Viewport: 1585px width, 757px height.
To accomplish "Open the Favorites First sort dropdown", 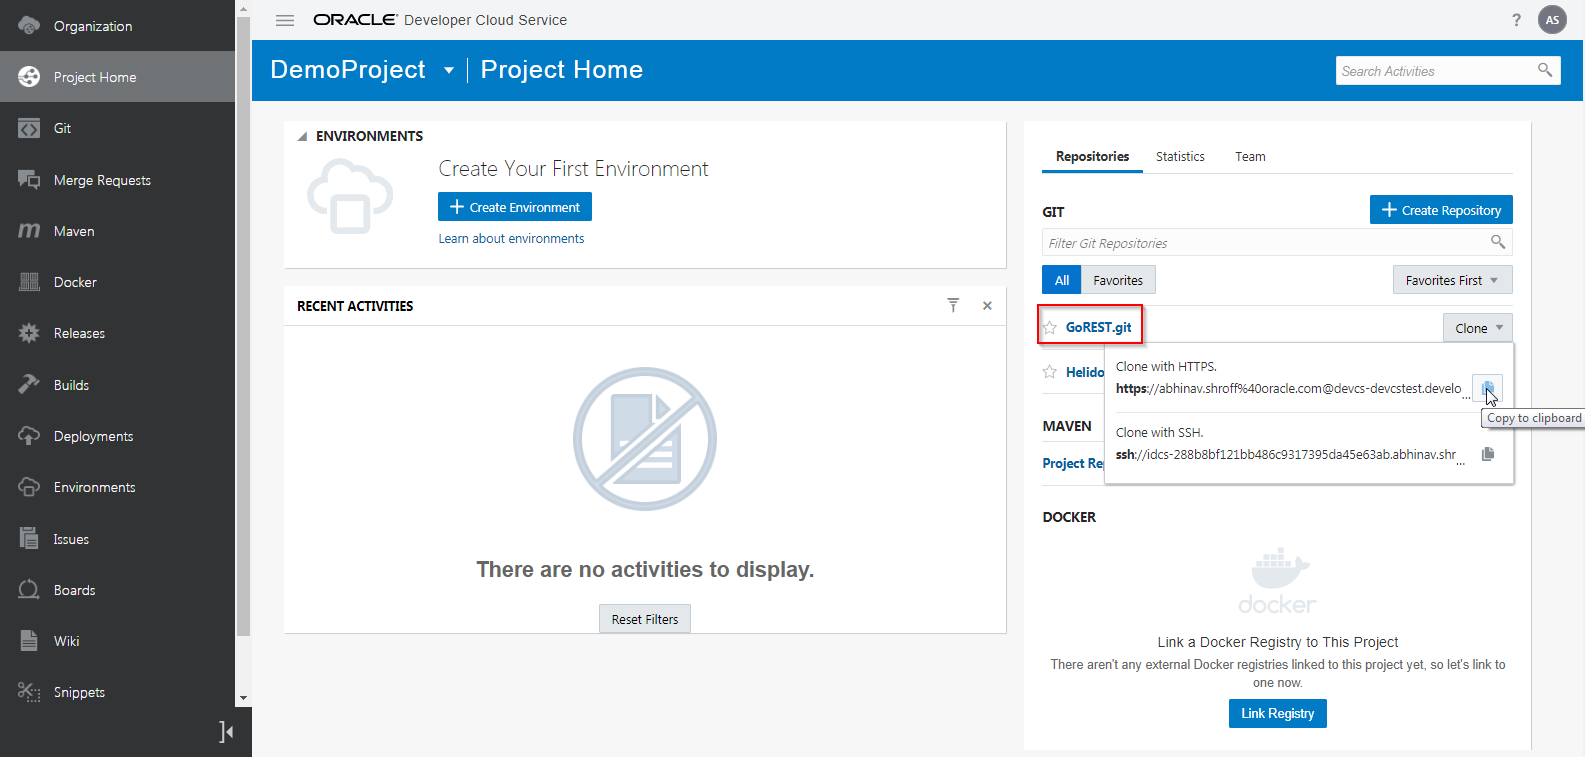I will 1451,280.
